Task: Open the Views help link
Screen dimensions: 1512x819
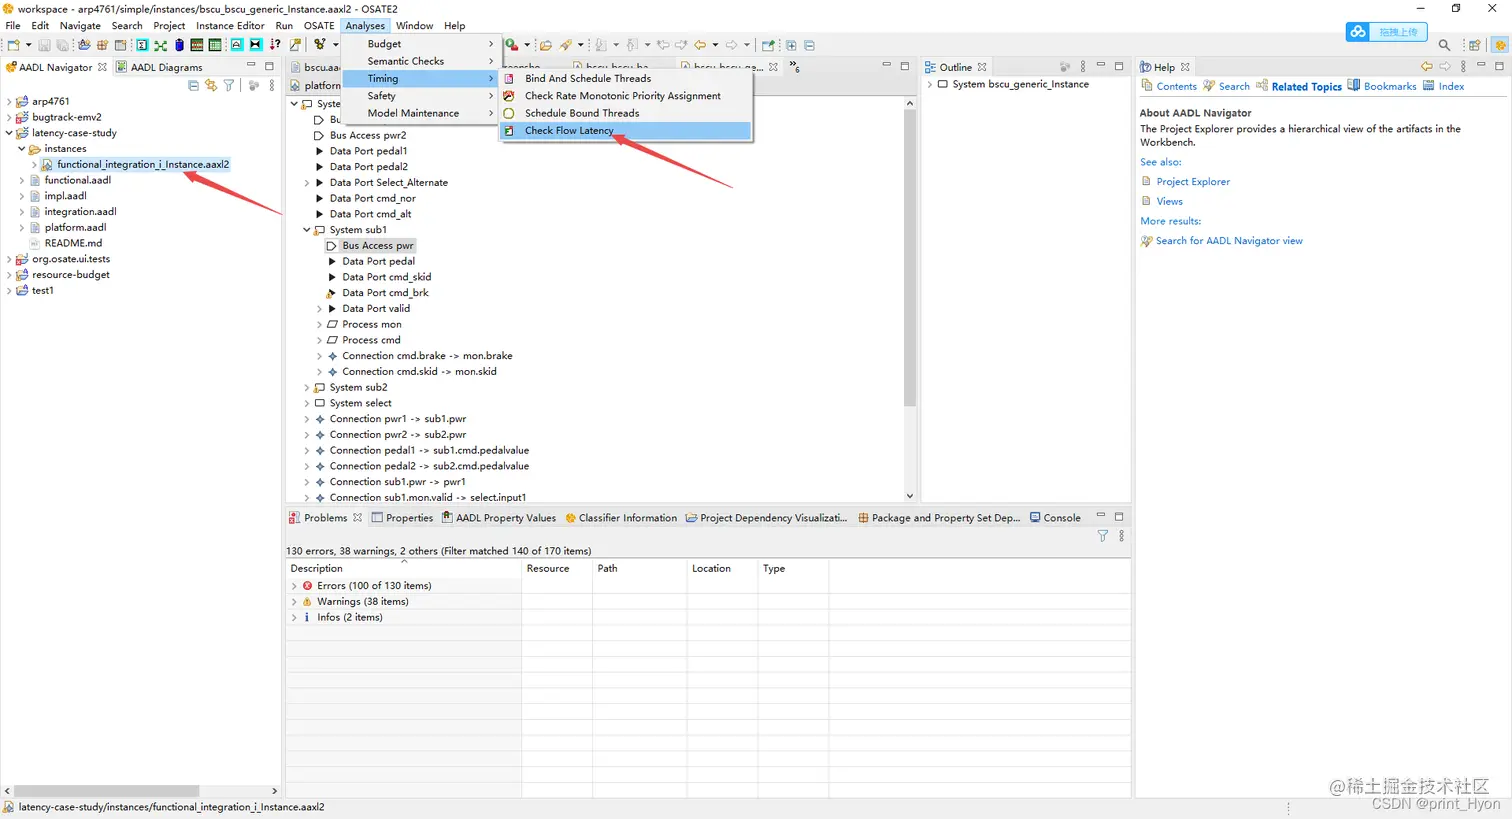Action: point(1169,201)
